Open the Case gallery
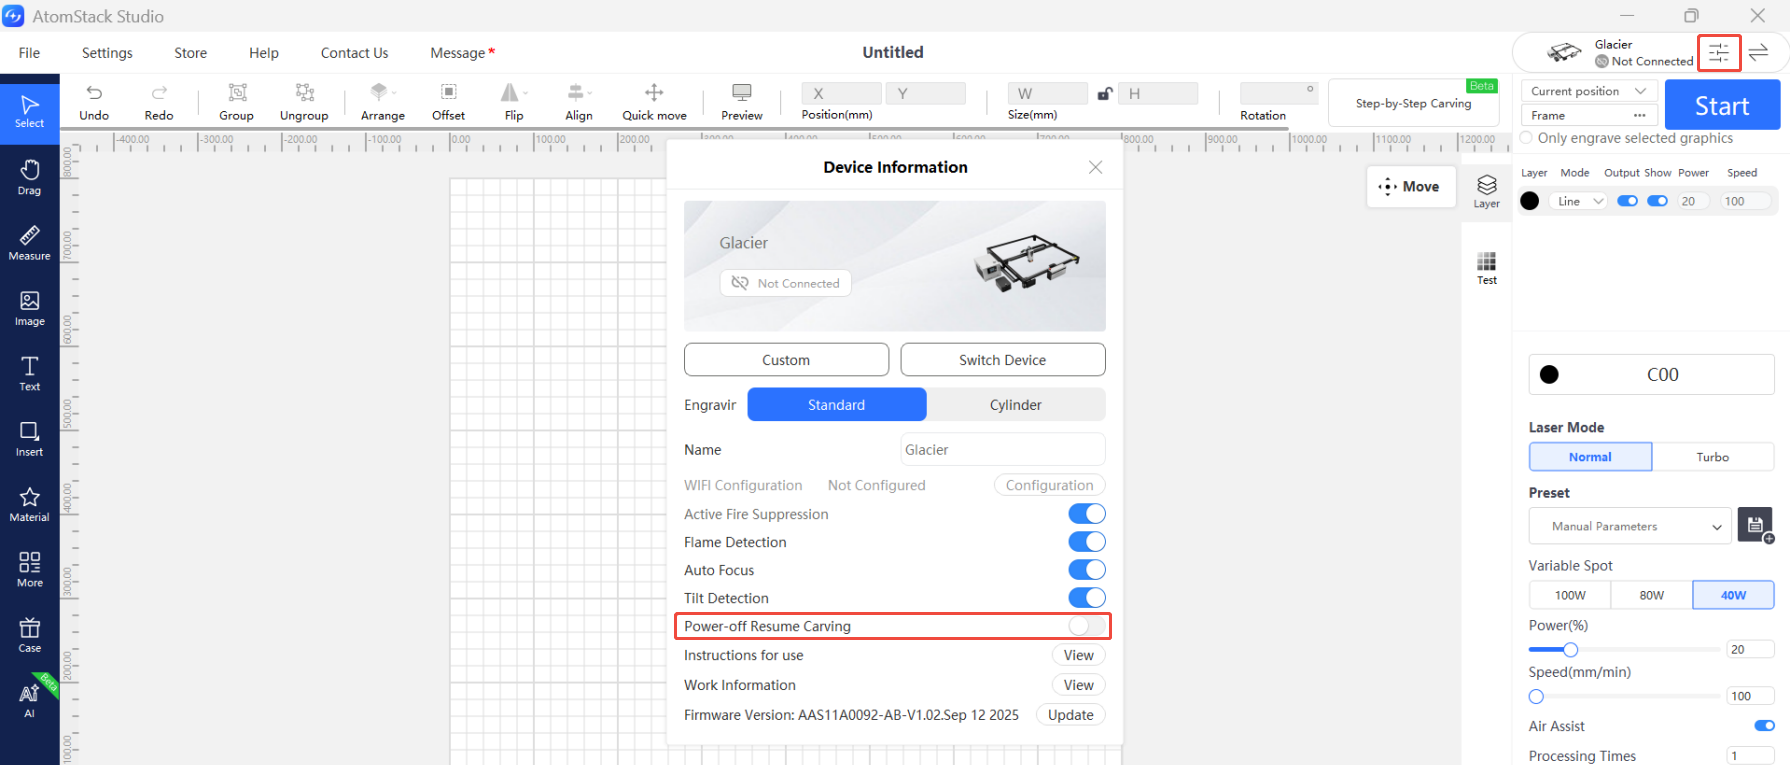 coord(29,635)
